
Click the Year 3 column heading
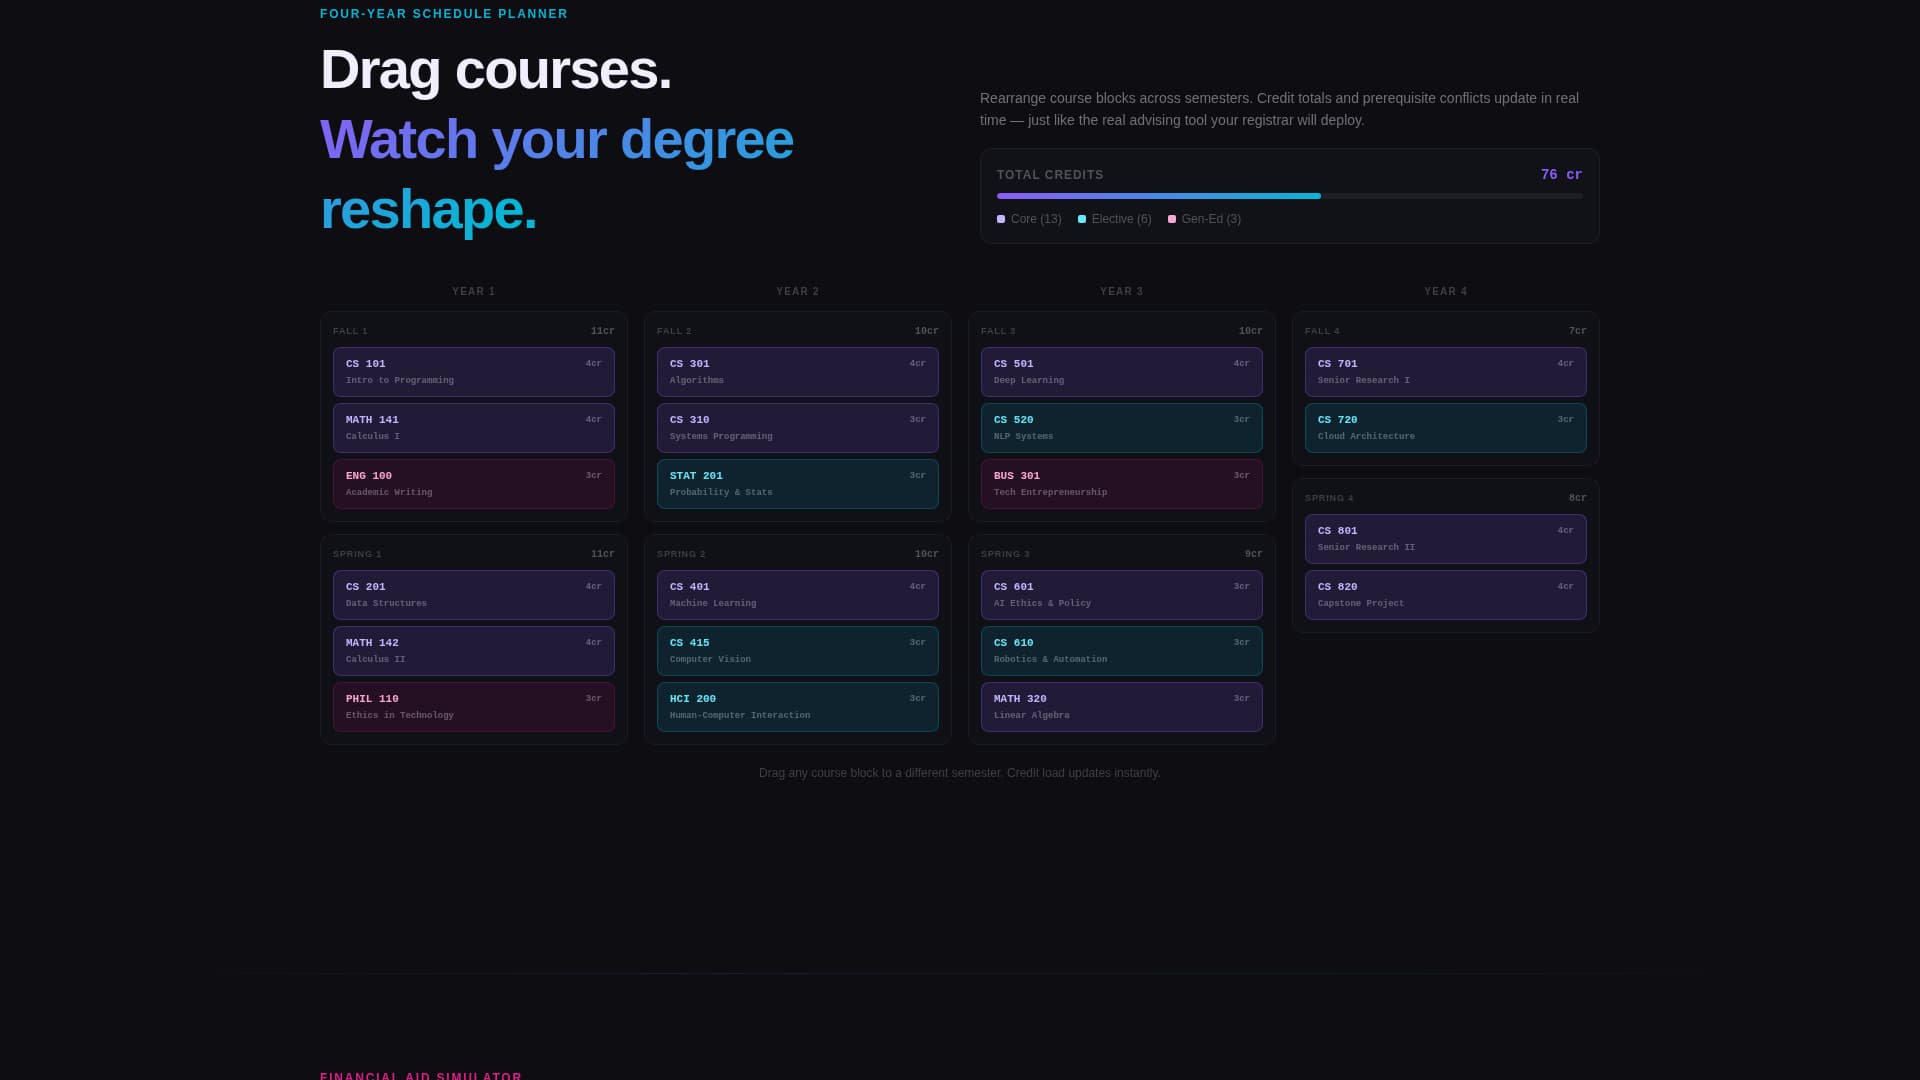coord(1121,292)
